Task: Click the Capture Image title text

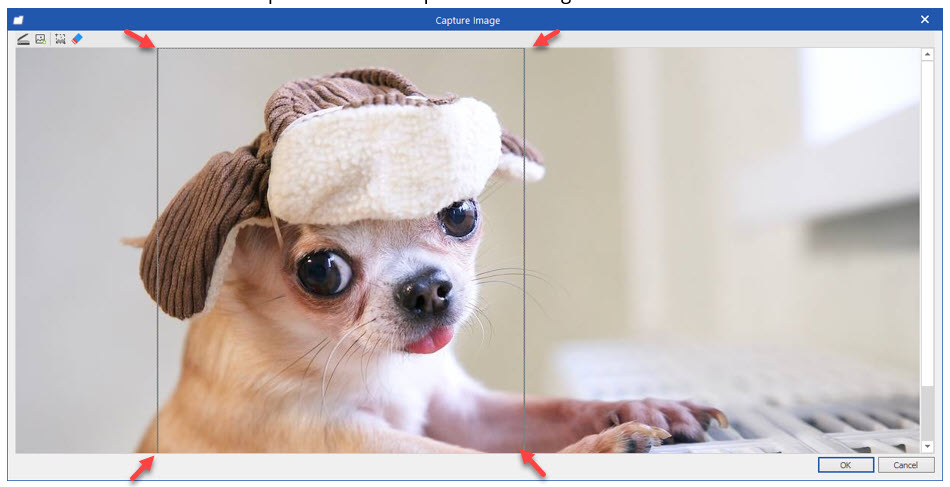Action: (468, 21)
